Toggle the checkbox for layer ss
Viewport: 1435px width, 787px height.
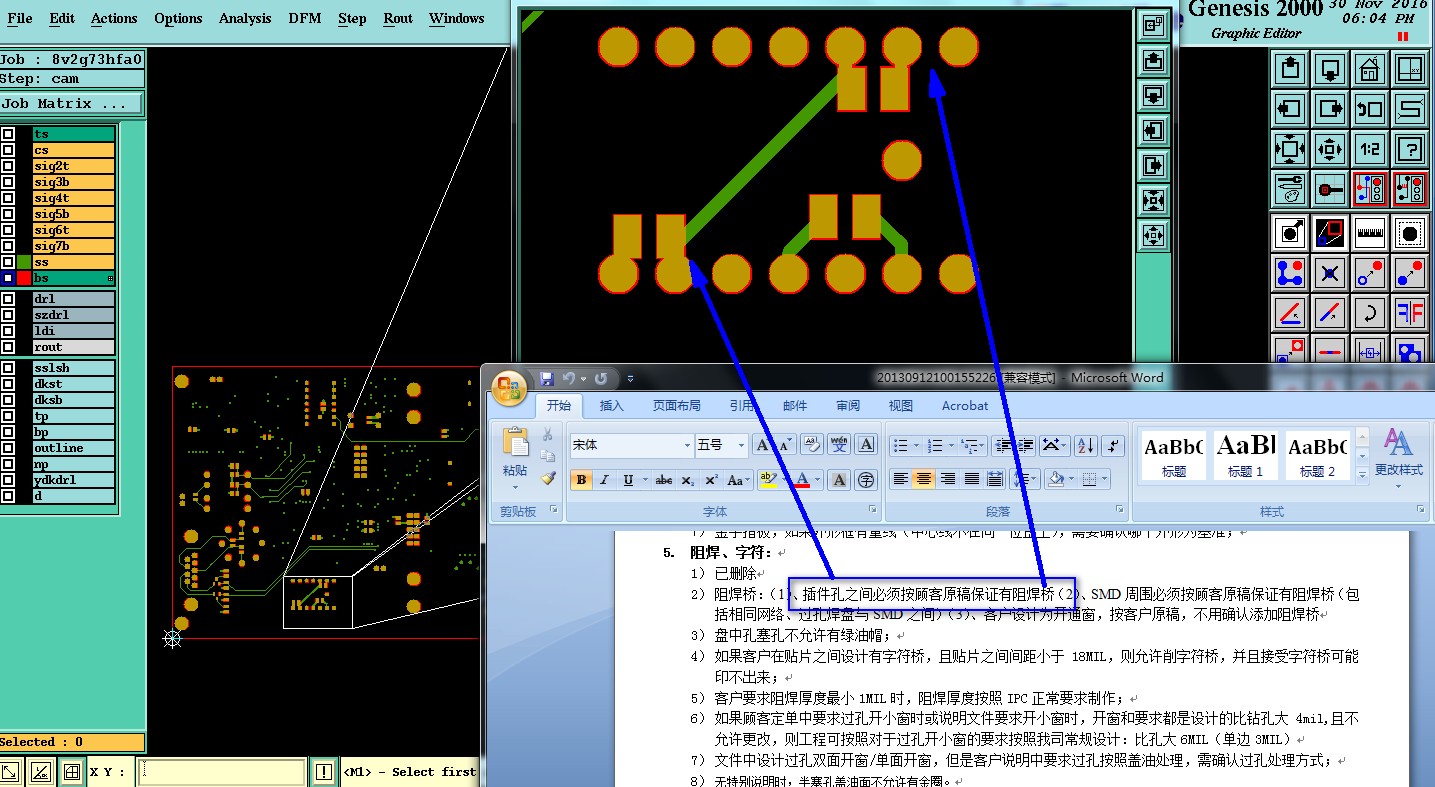pyautogui.click(x=8, y=262)
